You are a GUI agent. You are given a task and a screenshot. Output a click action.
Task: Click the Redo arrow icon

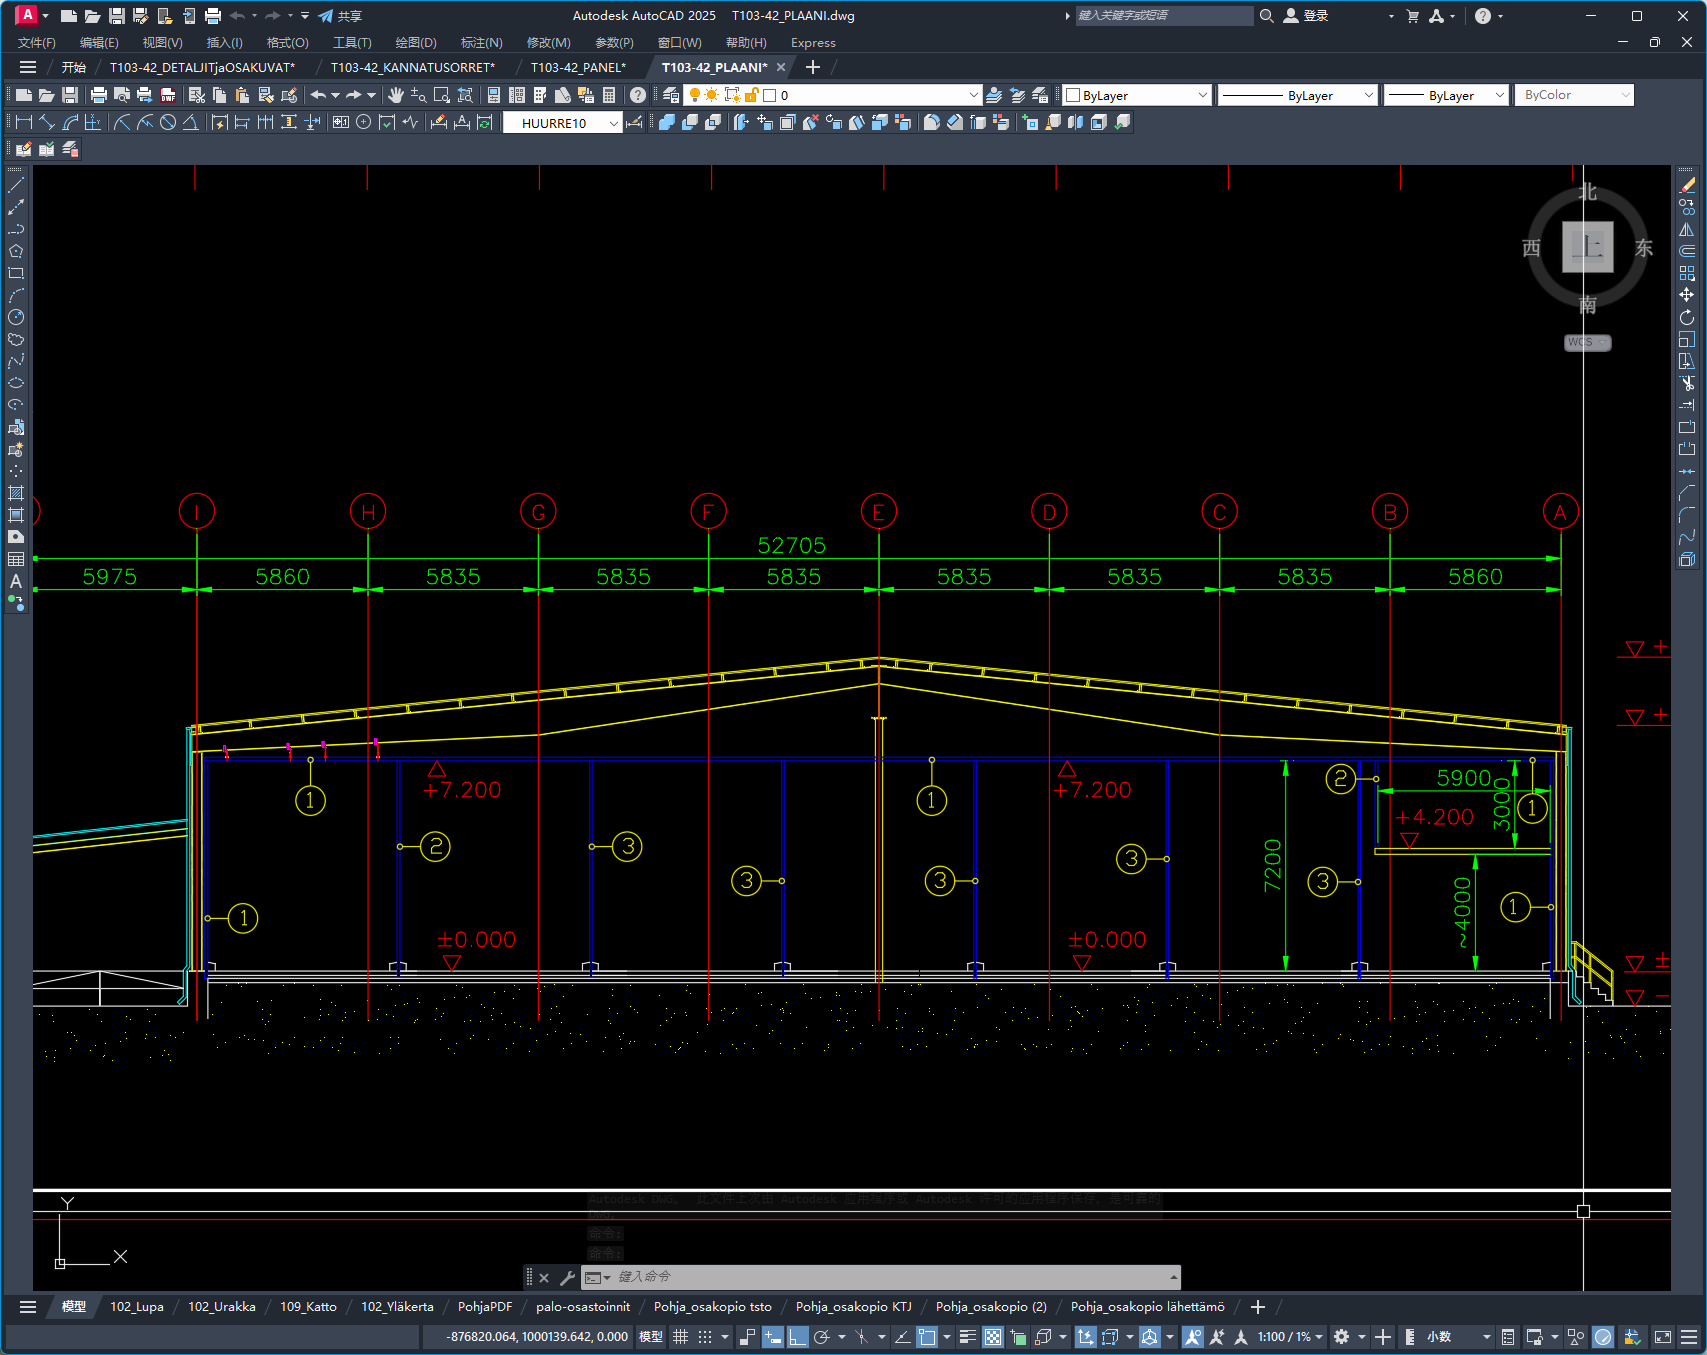click(x=353, y=95)
